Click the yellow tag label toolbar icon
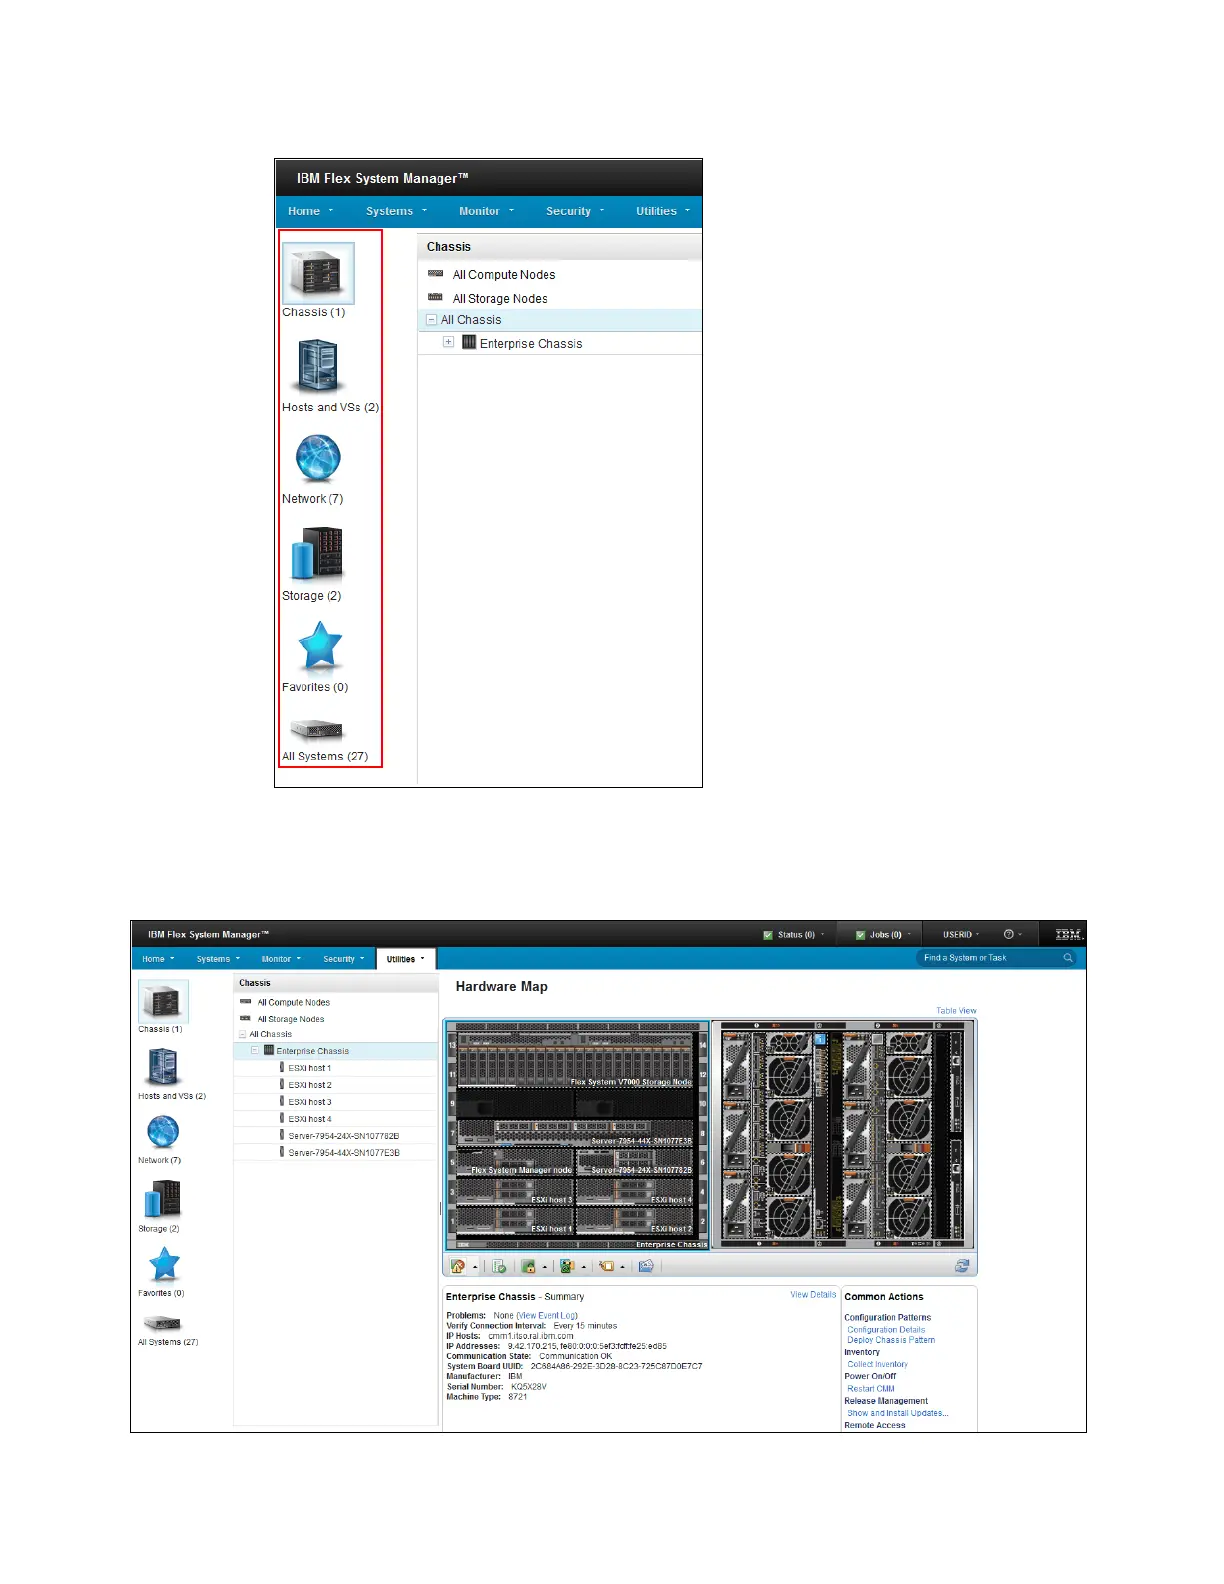The image size is (1224, 1584). pos(606,1266)
